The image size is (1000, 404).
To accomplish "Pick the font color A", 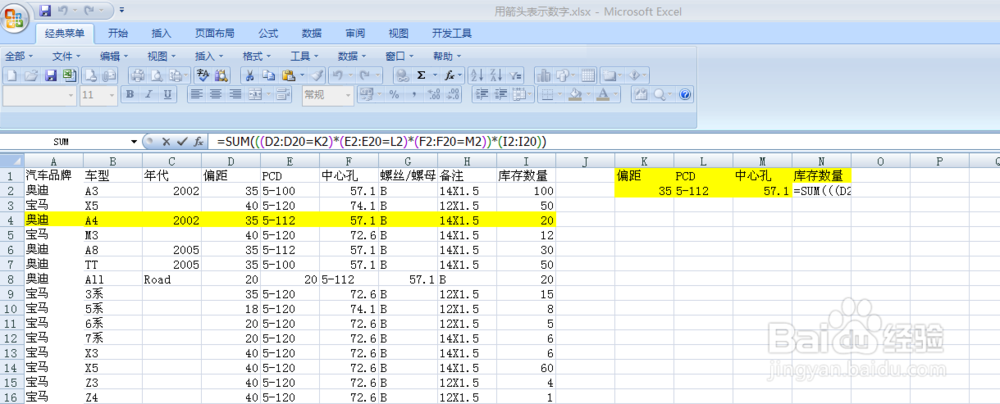I will [603, 95].
